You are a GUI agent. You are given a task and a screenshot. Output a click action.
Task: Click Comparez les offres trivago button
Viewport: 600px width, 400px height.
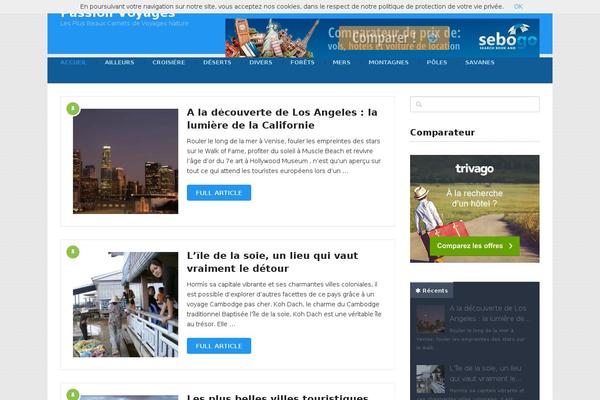474,246
